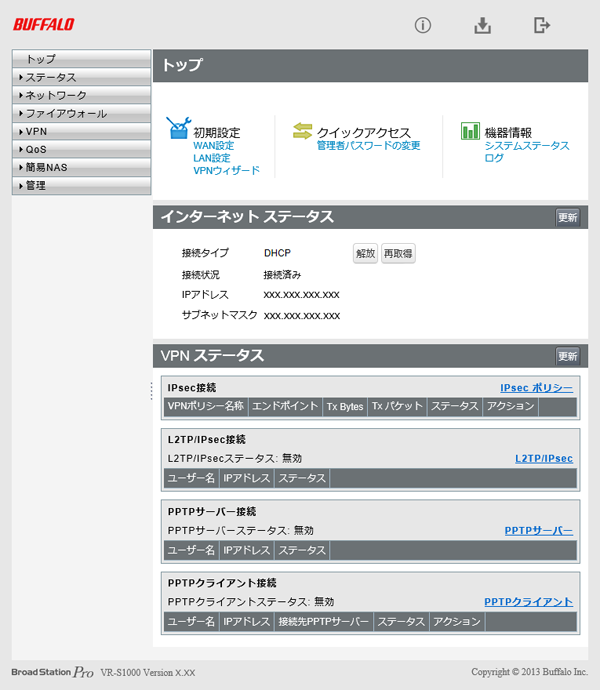The width and height of the screenshot is (600, 690).
Task: Open the PPTPサーバー link
Action: coord(539,530)
